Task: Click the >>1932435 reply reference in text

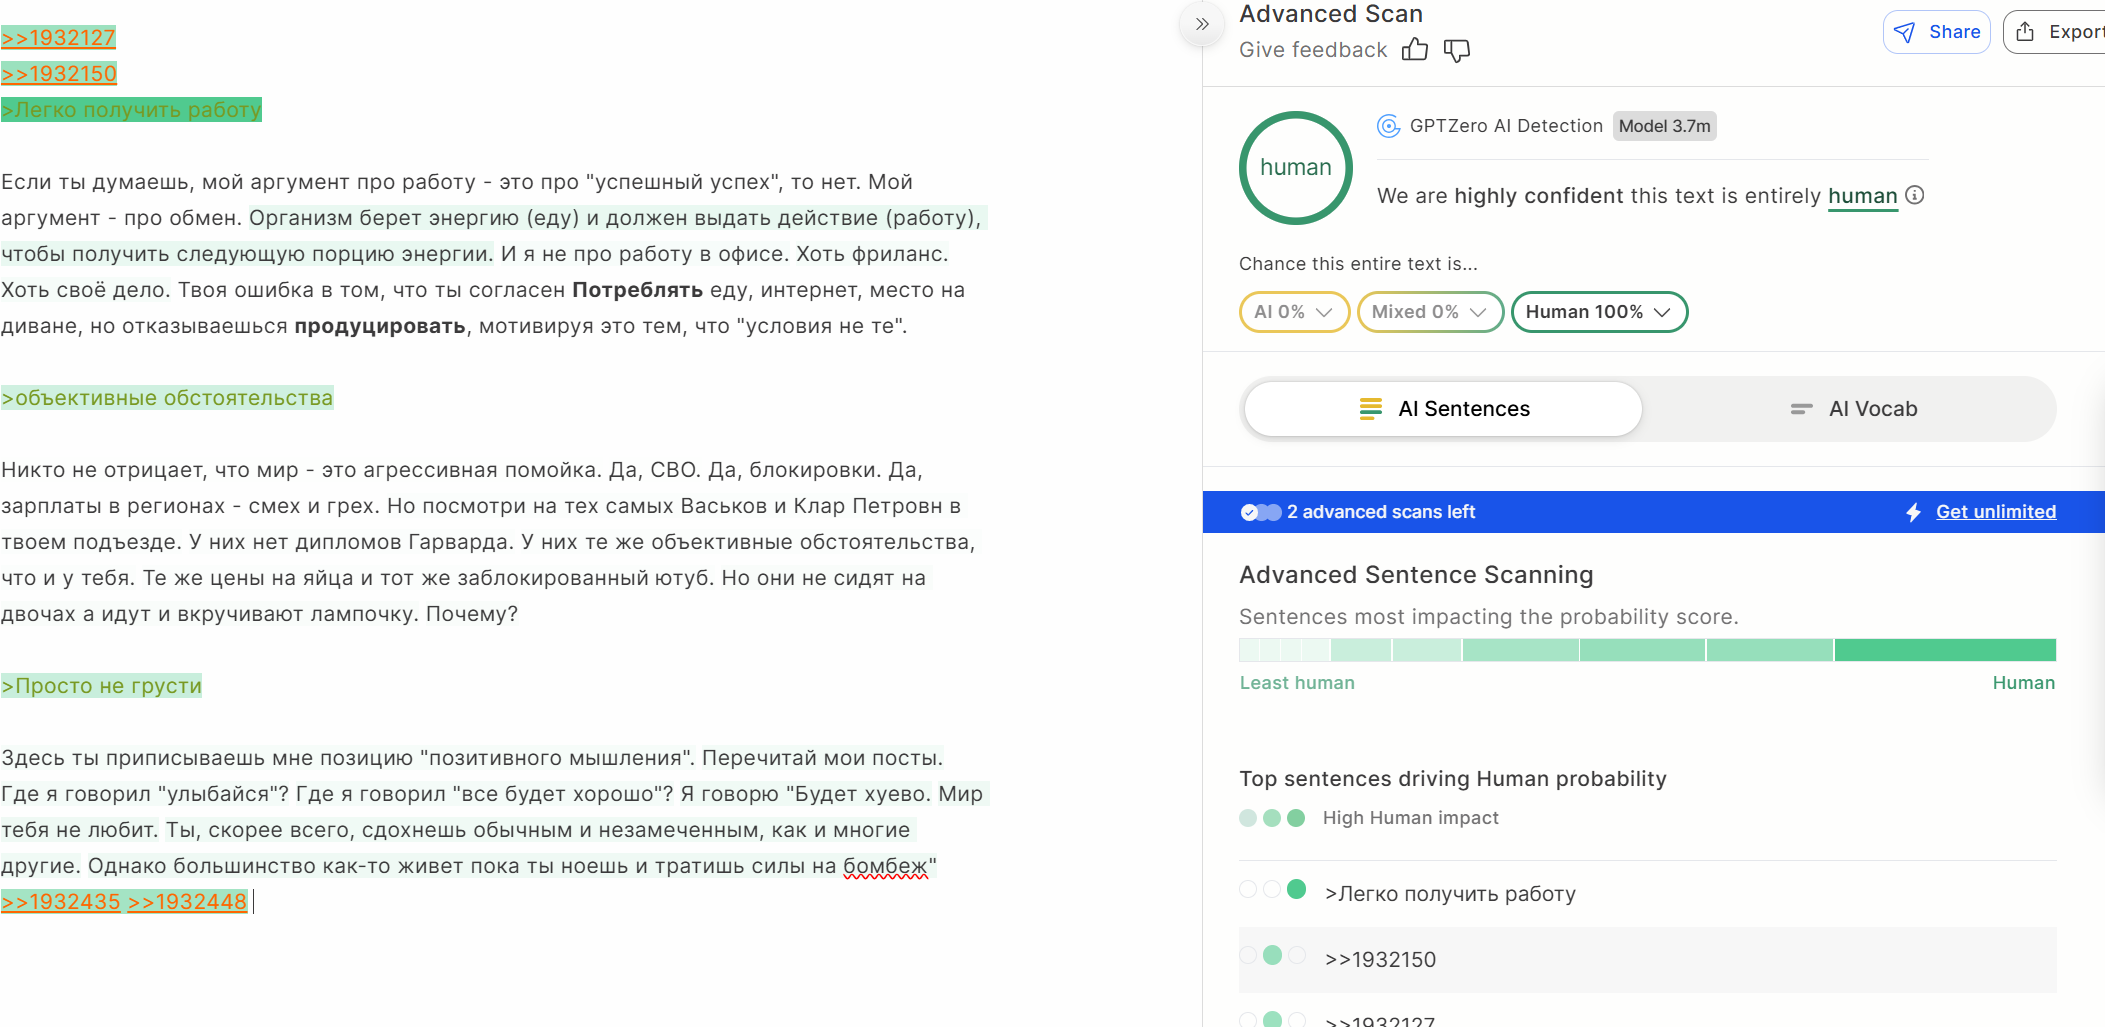Action: pos(61,902)
